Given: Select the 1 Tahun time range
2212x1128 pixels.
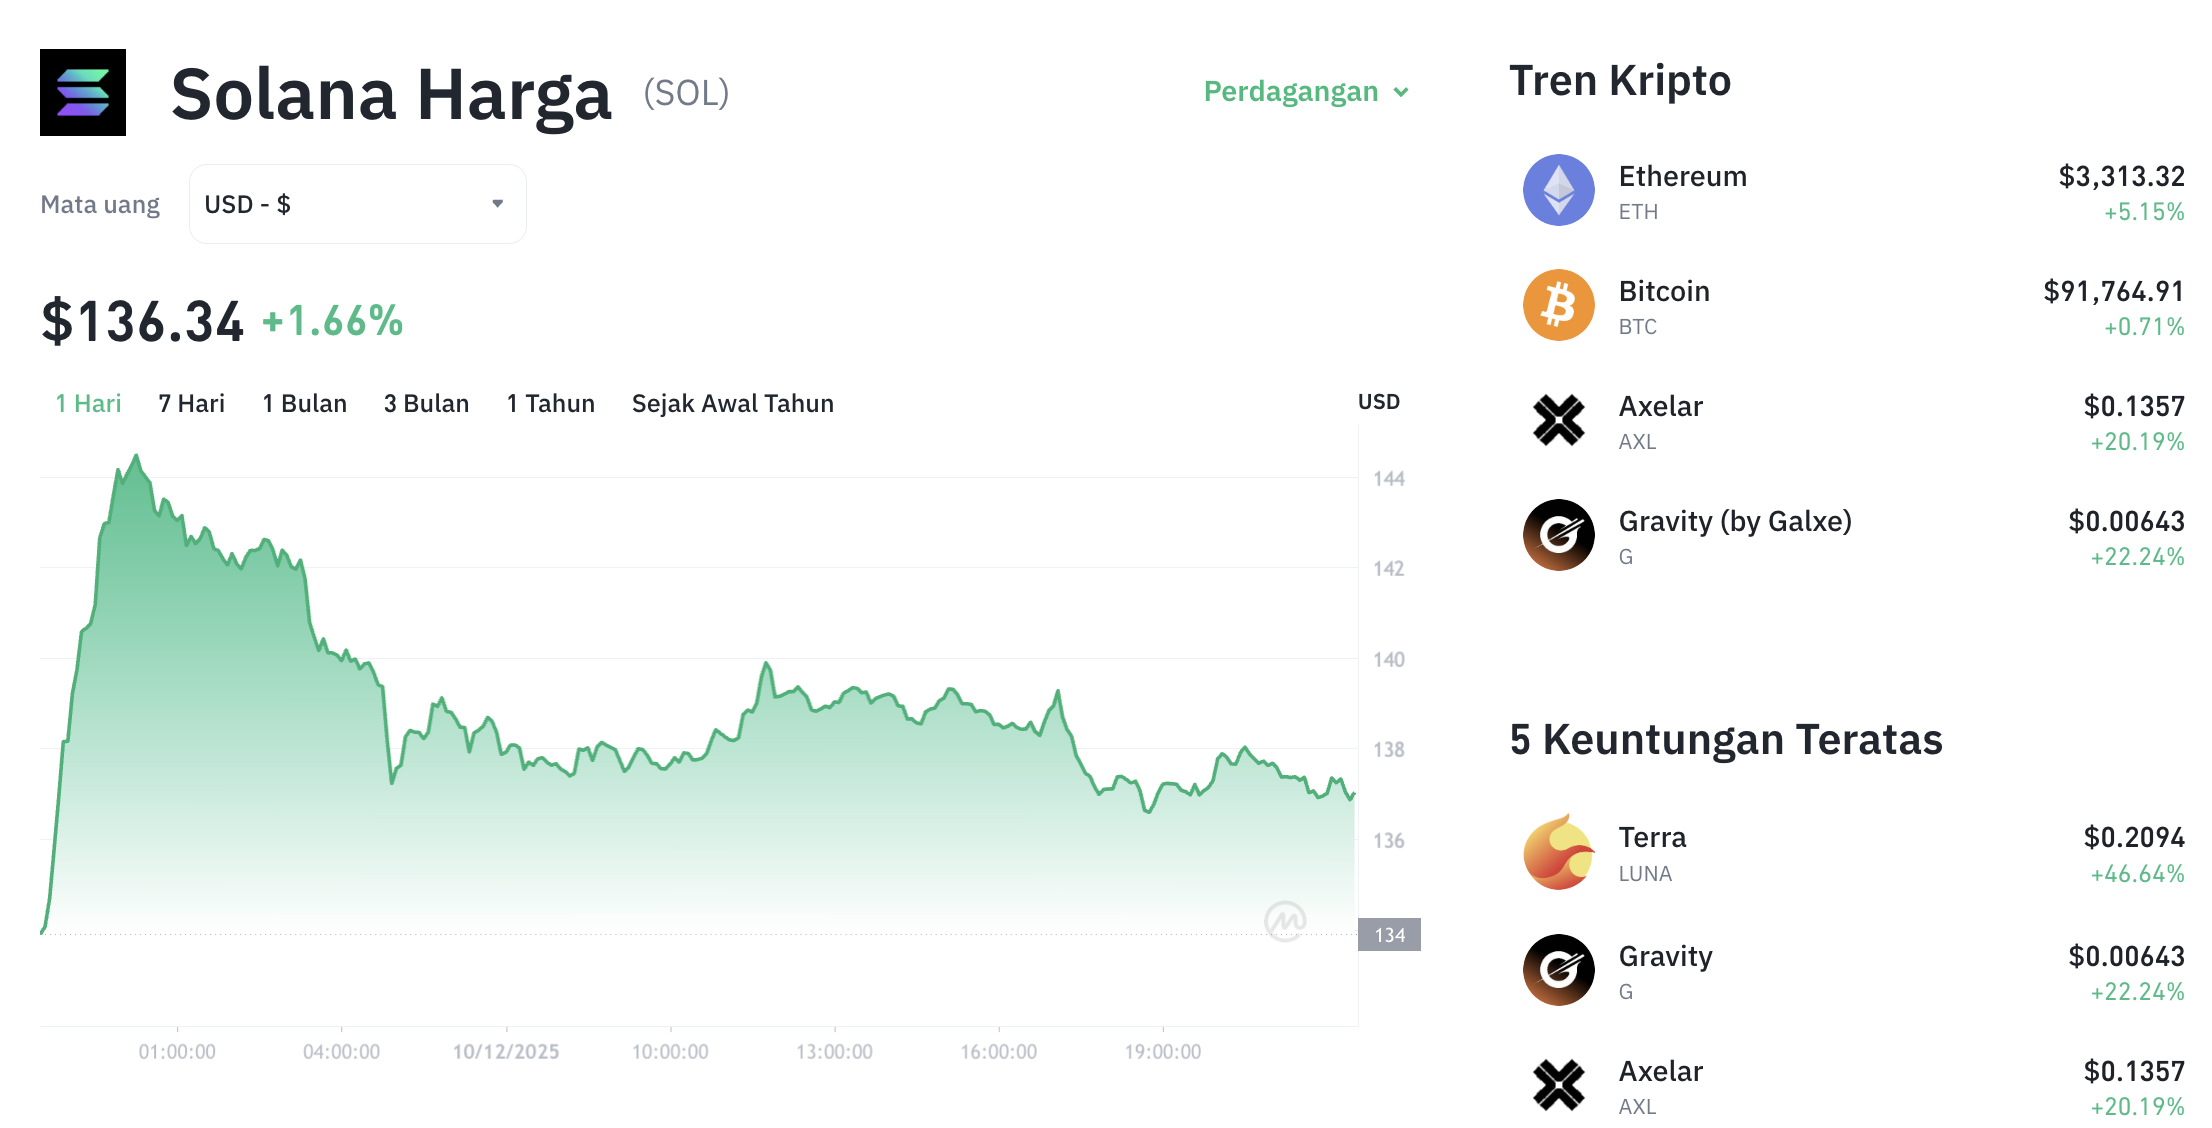Looking at the screenshot, I should pyautogui.click(x=550, y=404).
